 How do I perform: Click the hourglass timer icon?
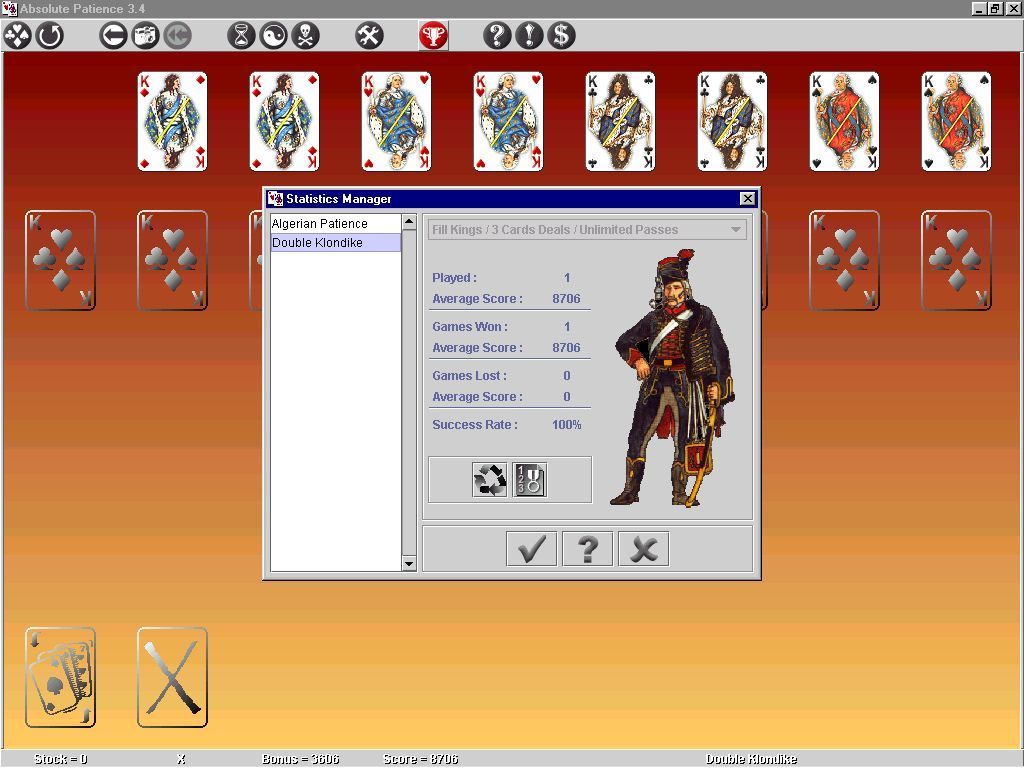240,36
